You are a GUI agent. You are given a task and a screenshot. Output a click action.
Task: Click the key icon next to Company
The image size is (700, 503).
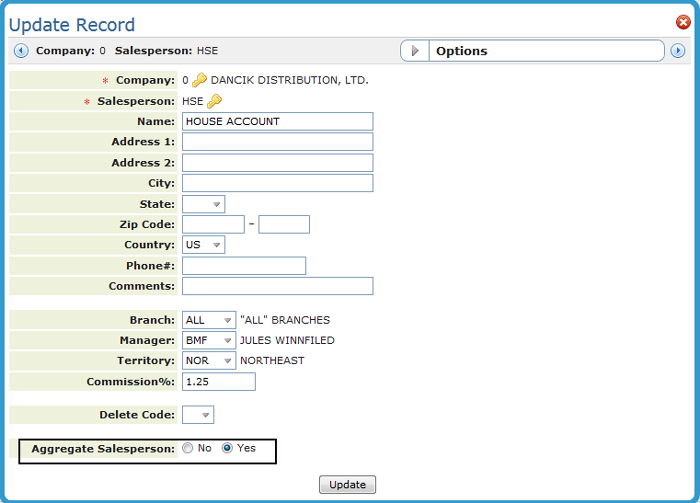click(x=199, y=80)
